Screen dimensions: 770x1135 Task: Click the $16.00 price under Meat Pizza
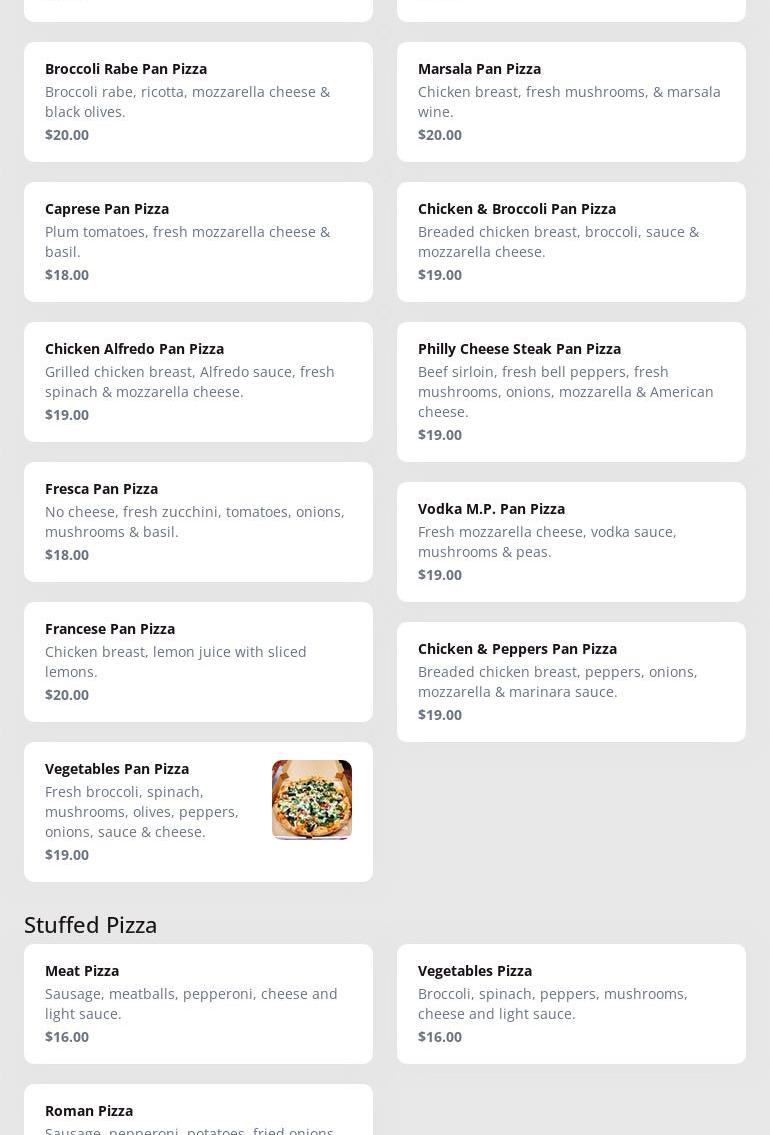coord(67,1036)
